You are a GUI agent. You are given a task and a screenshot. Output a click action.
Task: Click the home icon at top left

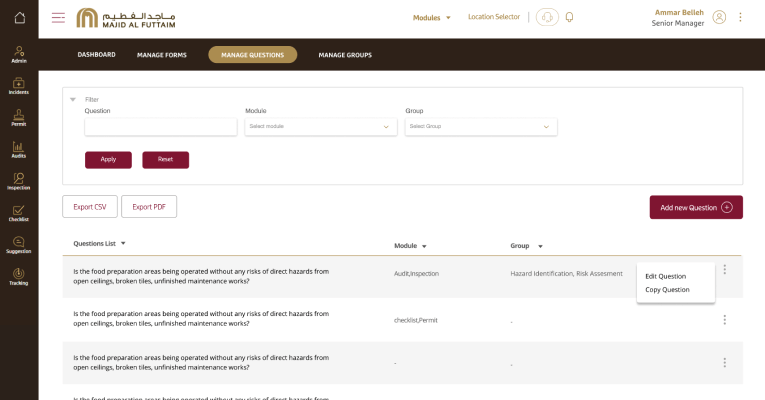click(x=19, y=17)
